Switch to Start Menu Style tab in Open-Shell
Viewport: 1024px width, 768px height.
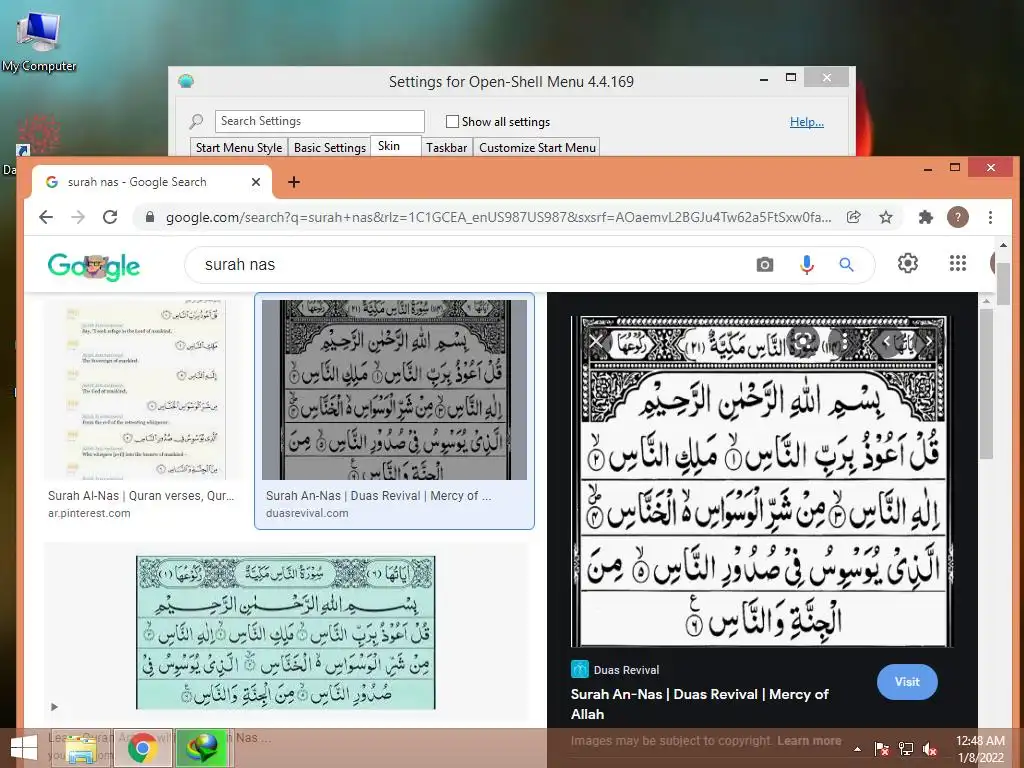[x=238, y=148]
